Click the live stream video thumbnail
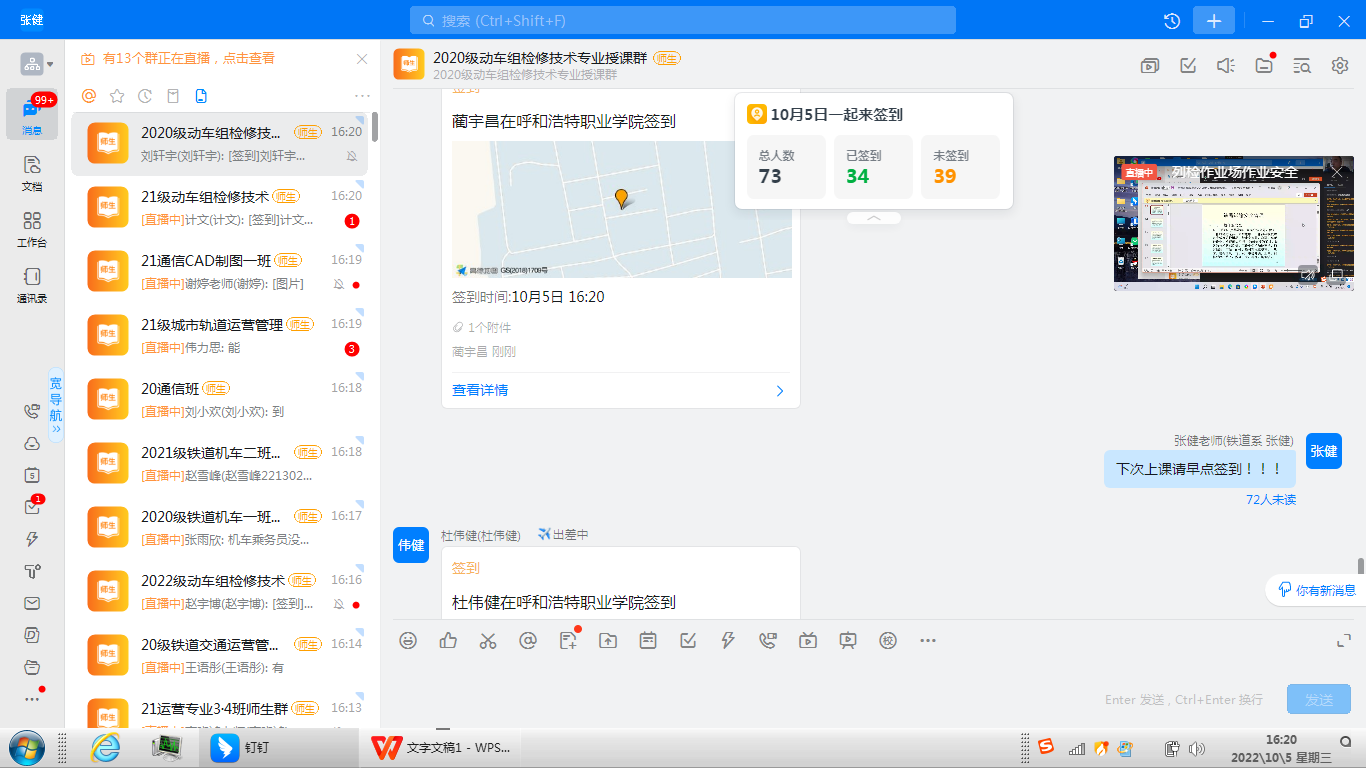 point(1234,223)
